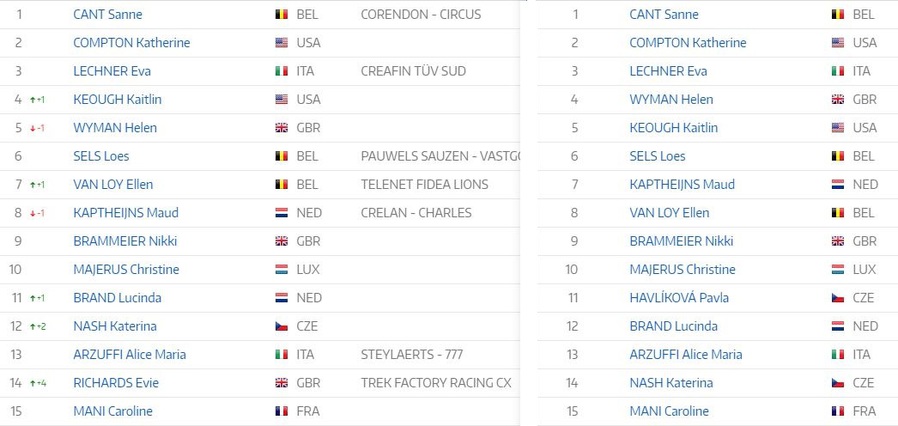898x426 pixels.
Task: Select KEOUGH Kaitlin at rank 4
Action: pos(117,99)
